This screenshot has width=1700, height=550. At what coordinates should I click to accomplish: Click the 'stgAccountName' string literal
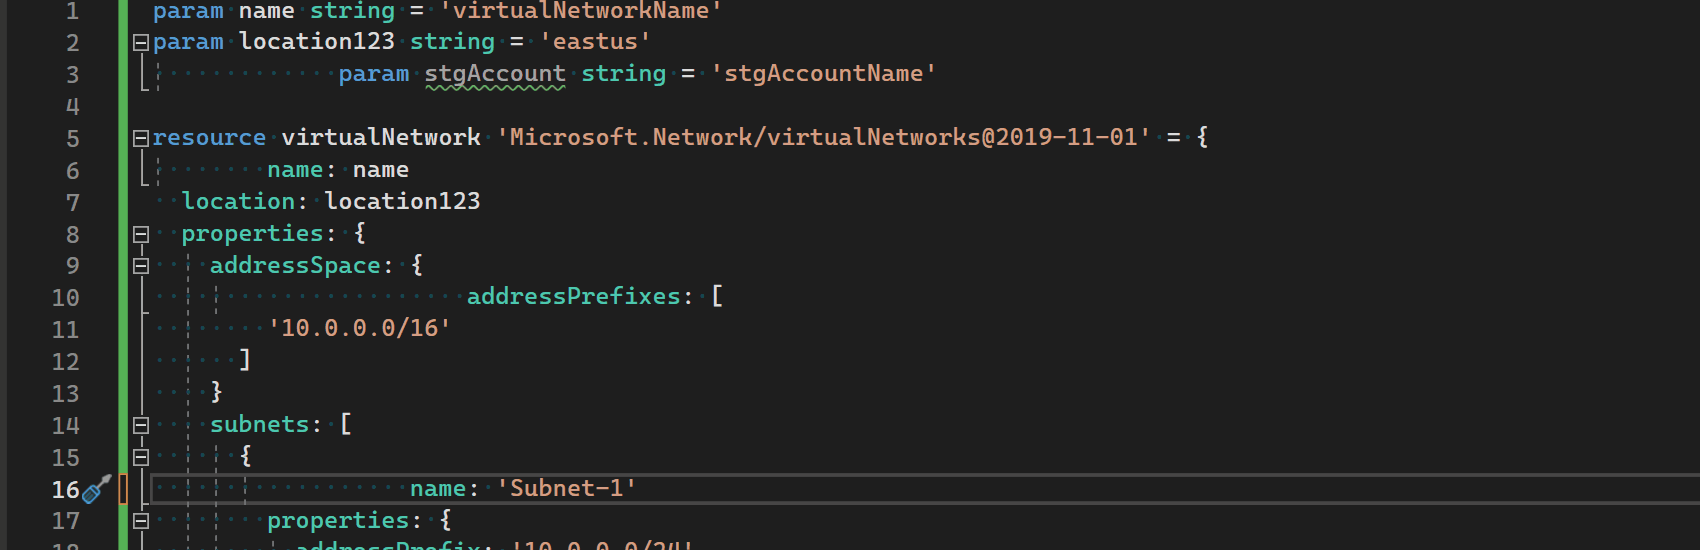point(823,74)
